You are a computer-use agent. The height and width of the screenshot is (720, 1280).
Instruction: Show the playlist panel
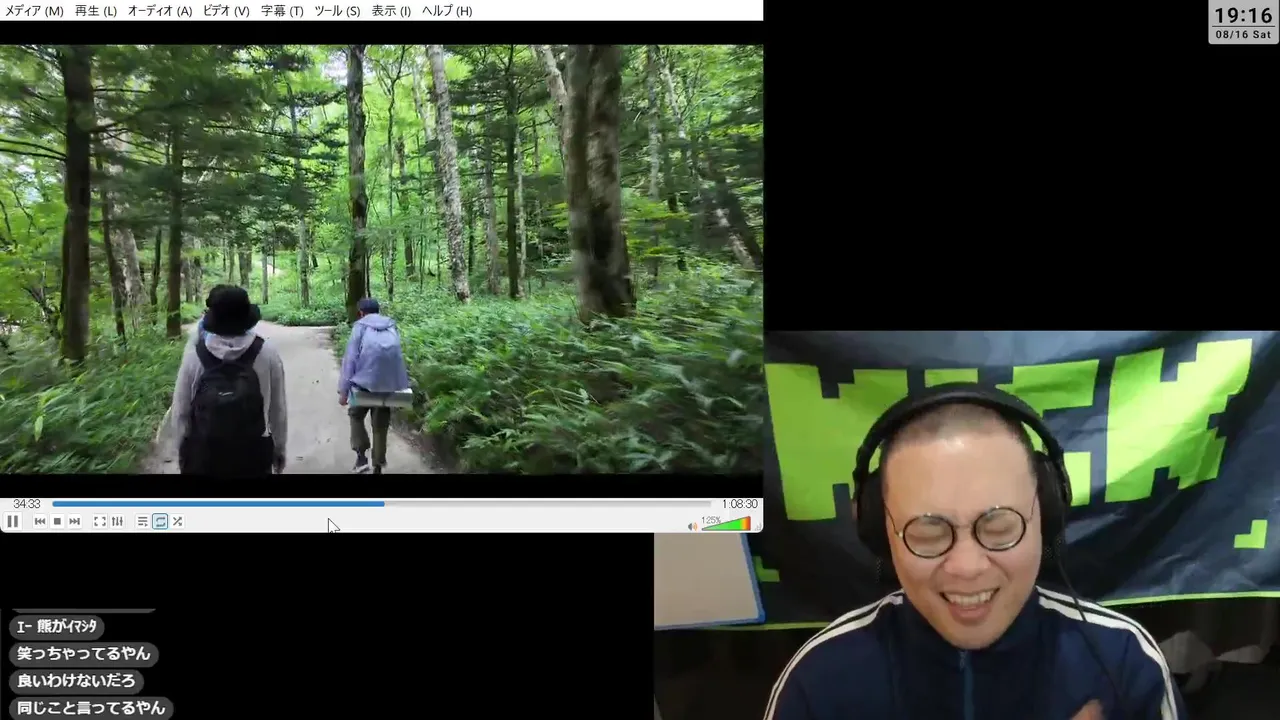pyautogui.click(x=143, y=521)
